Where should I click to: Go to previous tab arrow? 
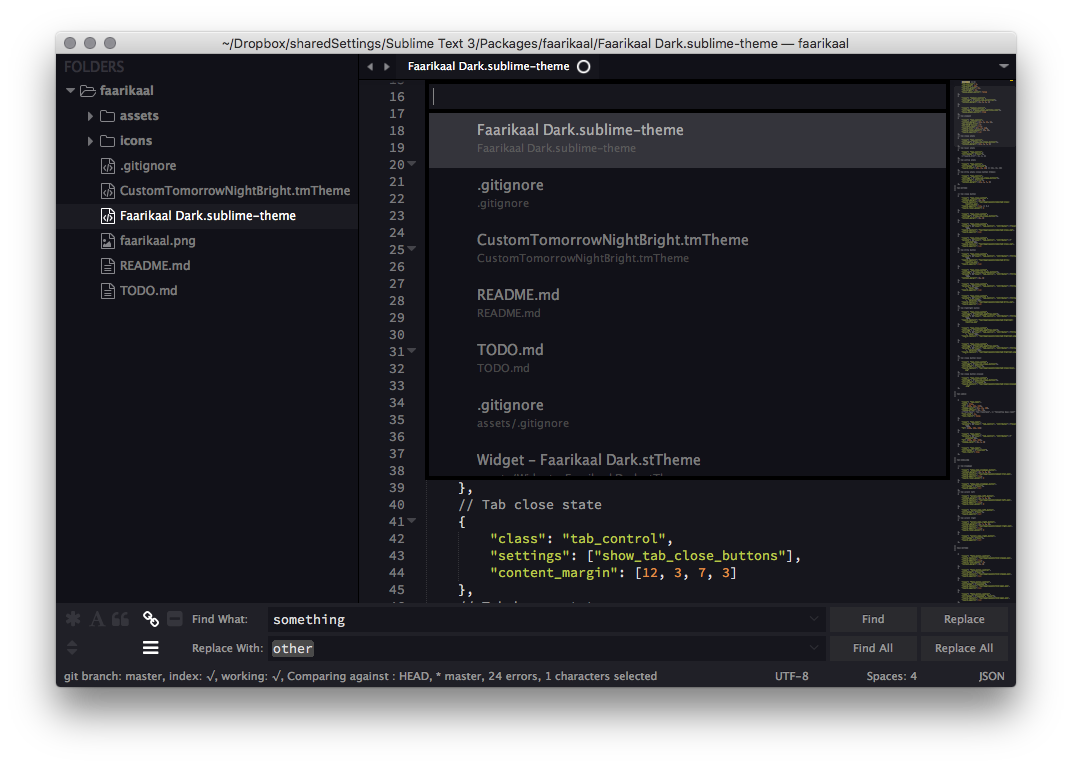[370, 66]
